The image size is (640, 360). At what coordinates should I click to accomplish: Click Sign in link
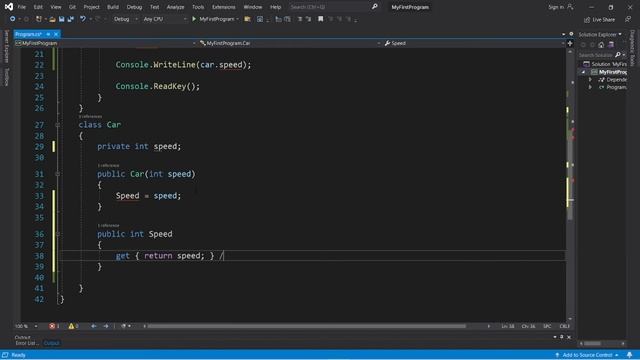coord(556,7)
